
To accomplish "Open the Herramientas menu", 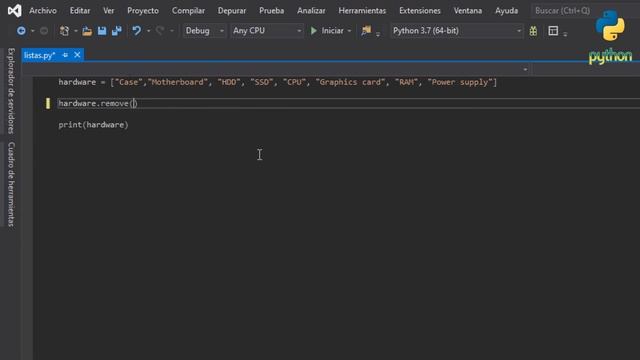I will tap(362, 11).
